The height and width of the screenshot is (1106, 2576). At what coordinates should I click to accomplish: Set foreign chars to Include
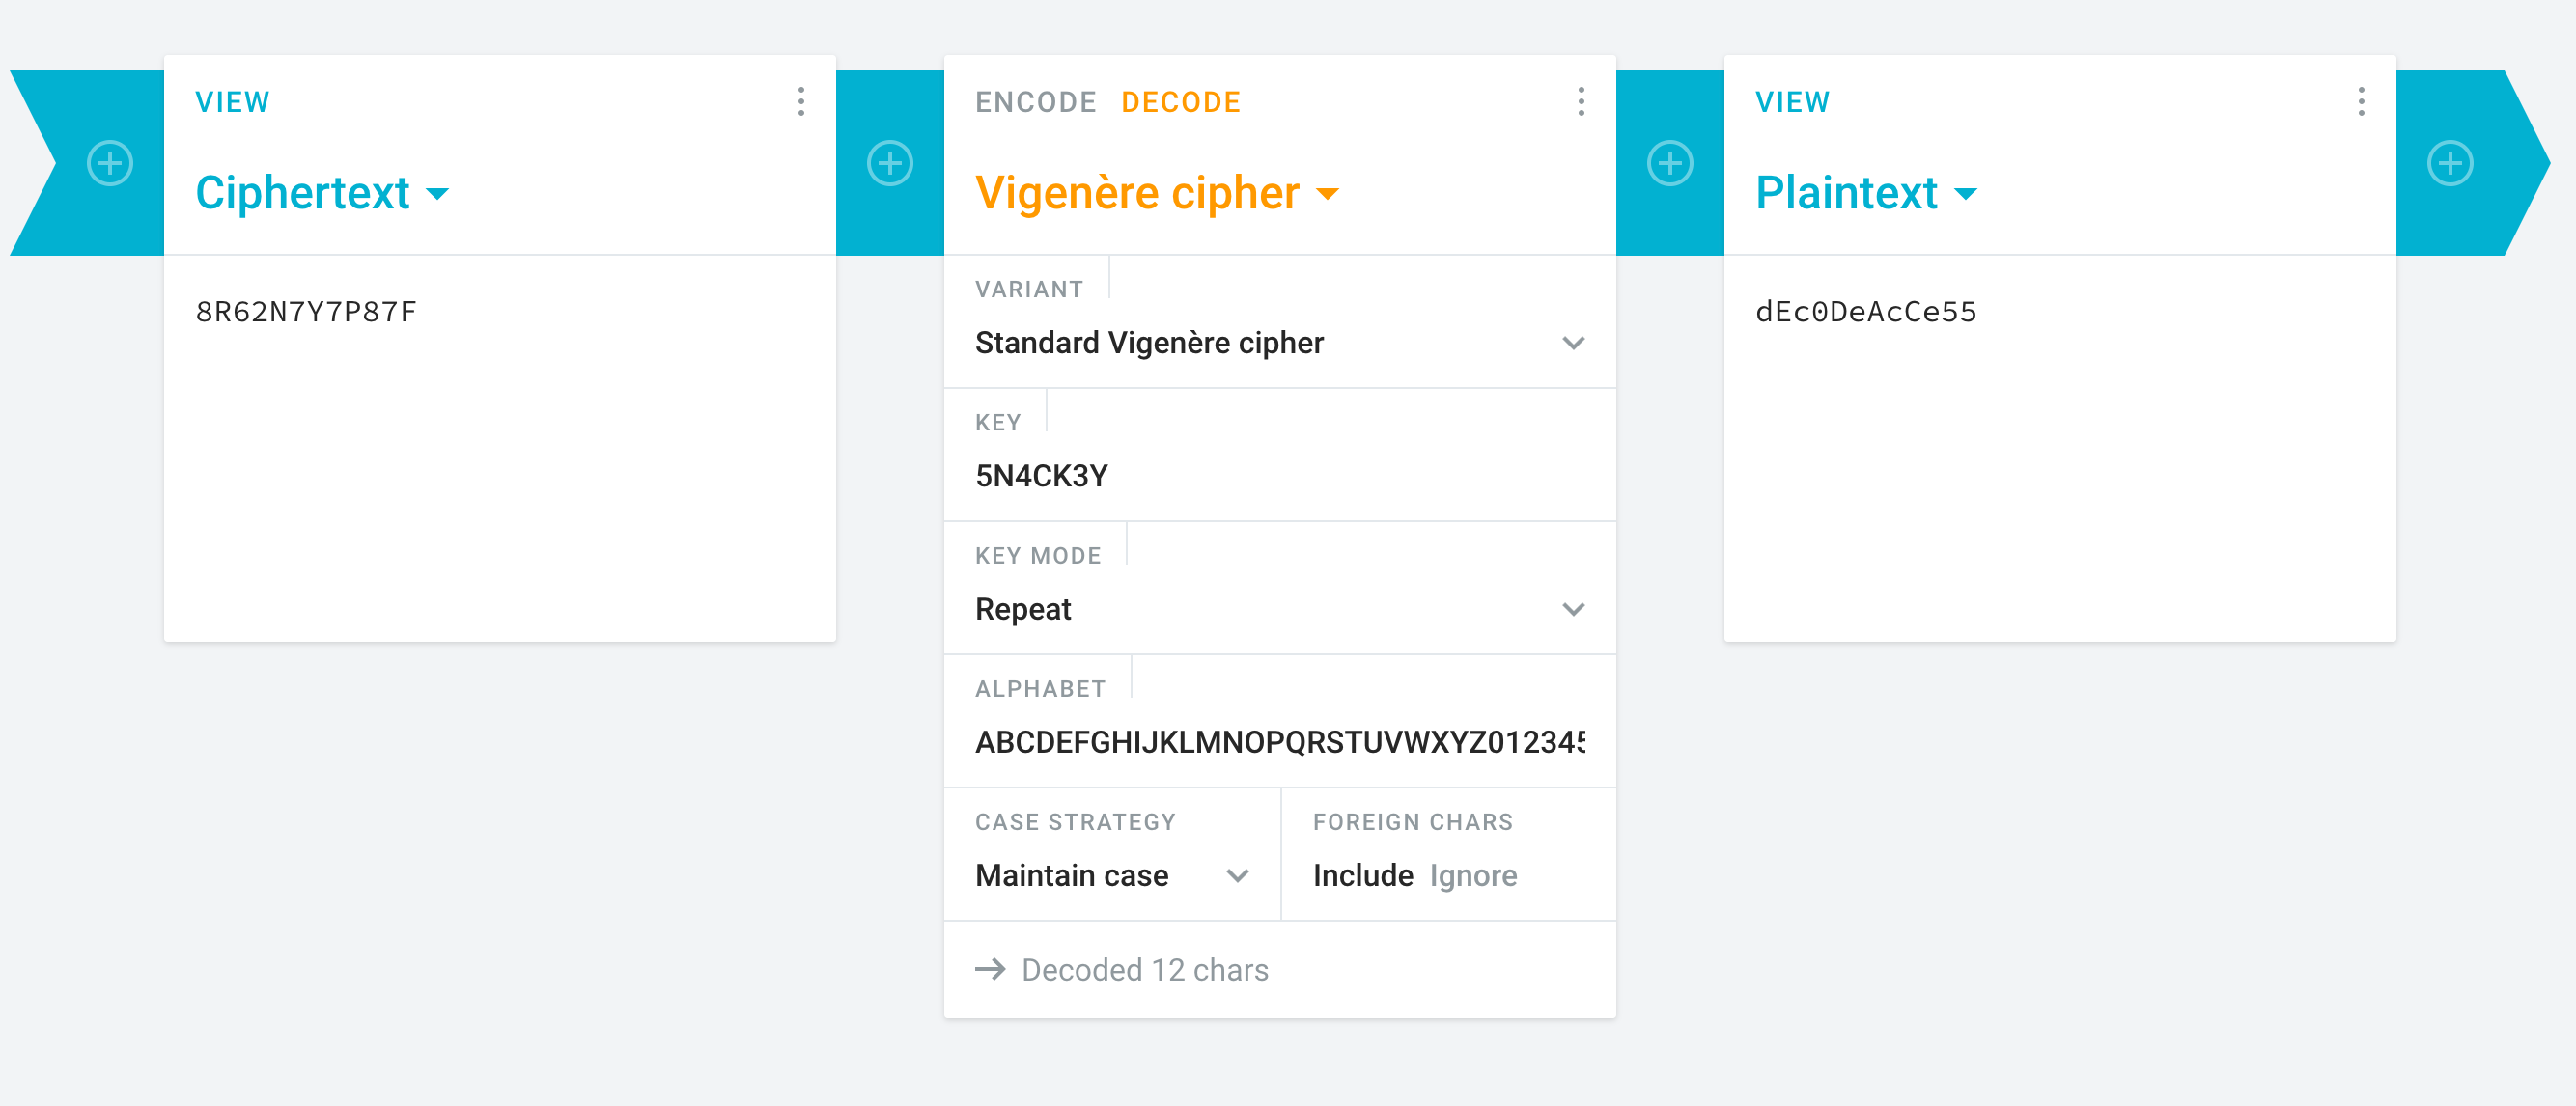[1363, 875]
